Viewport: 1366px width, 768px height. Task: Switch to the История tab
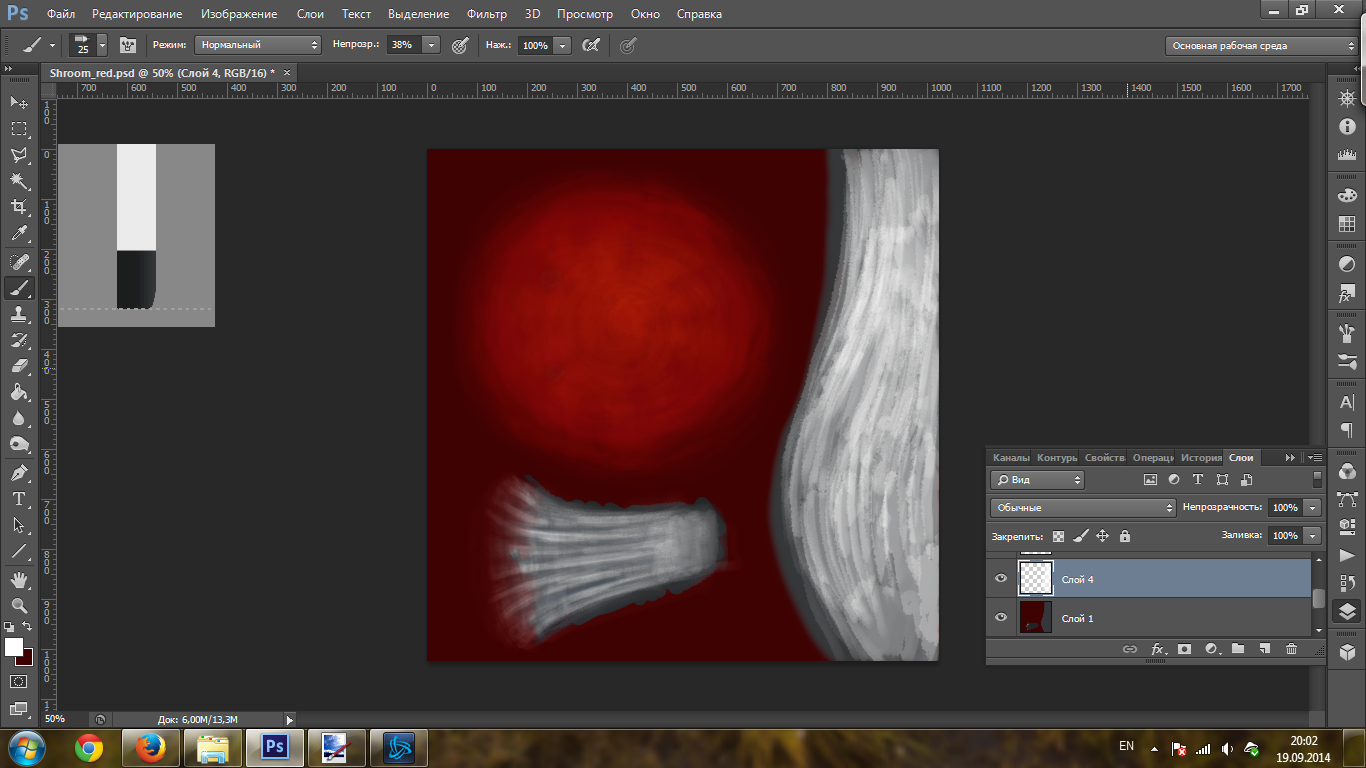click(x=1201, y=457)
